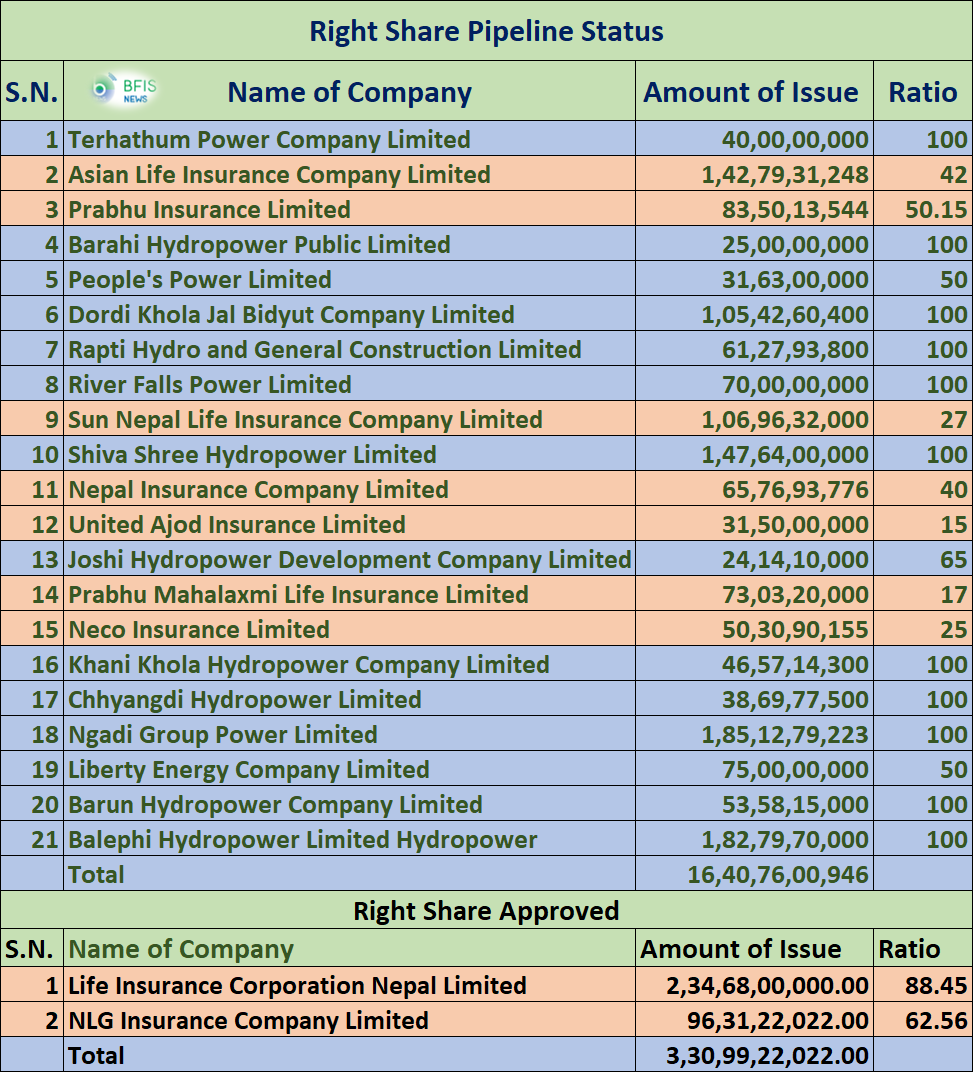Click Chhyangdi Hydropower Limited
The width and height of the screenshot is (974, 1073).
(x=244, y=699)
